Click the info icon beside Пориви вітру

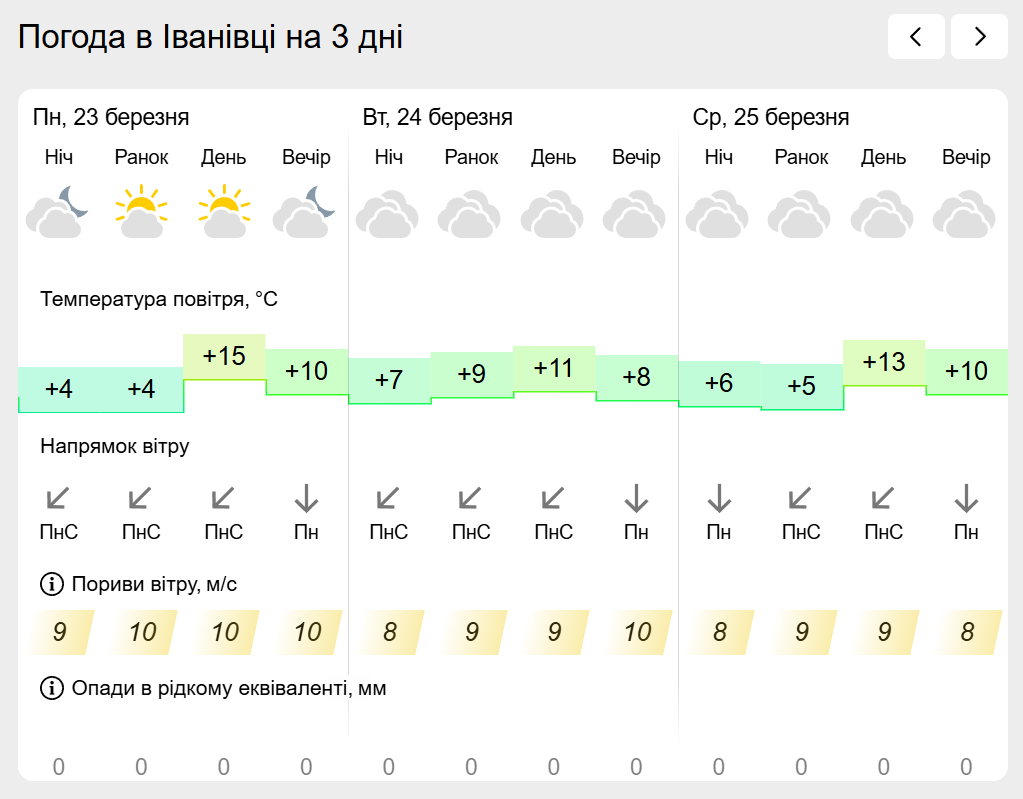click(x=50, y=583)
